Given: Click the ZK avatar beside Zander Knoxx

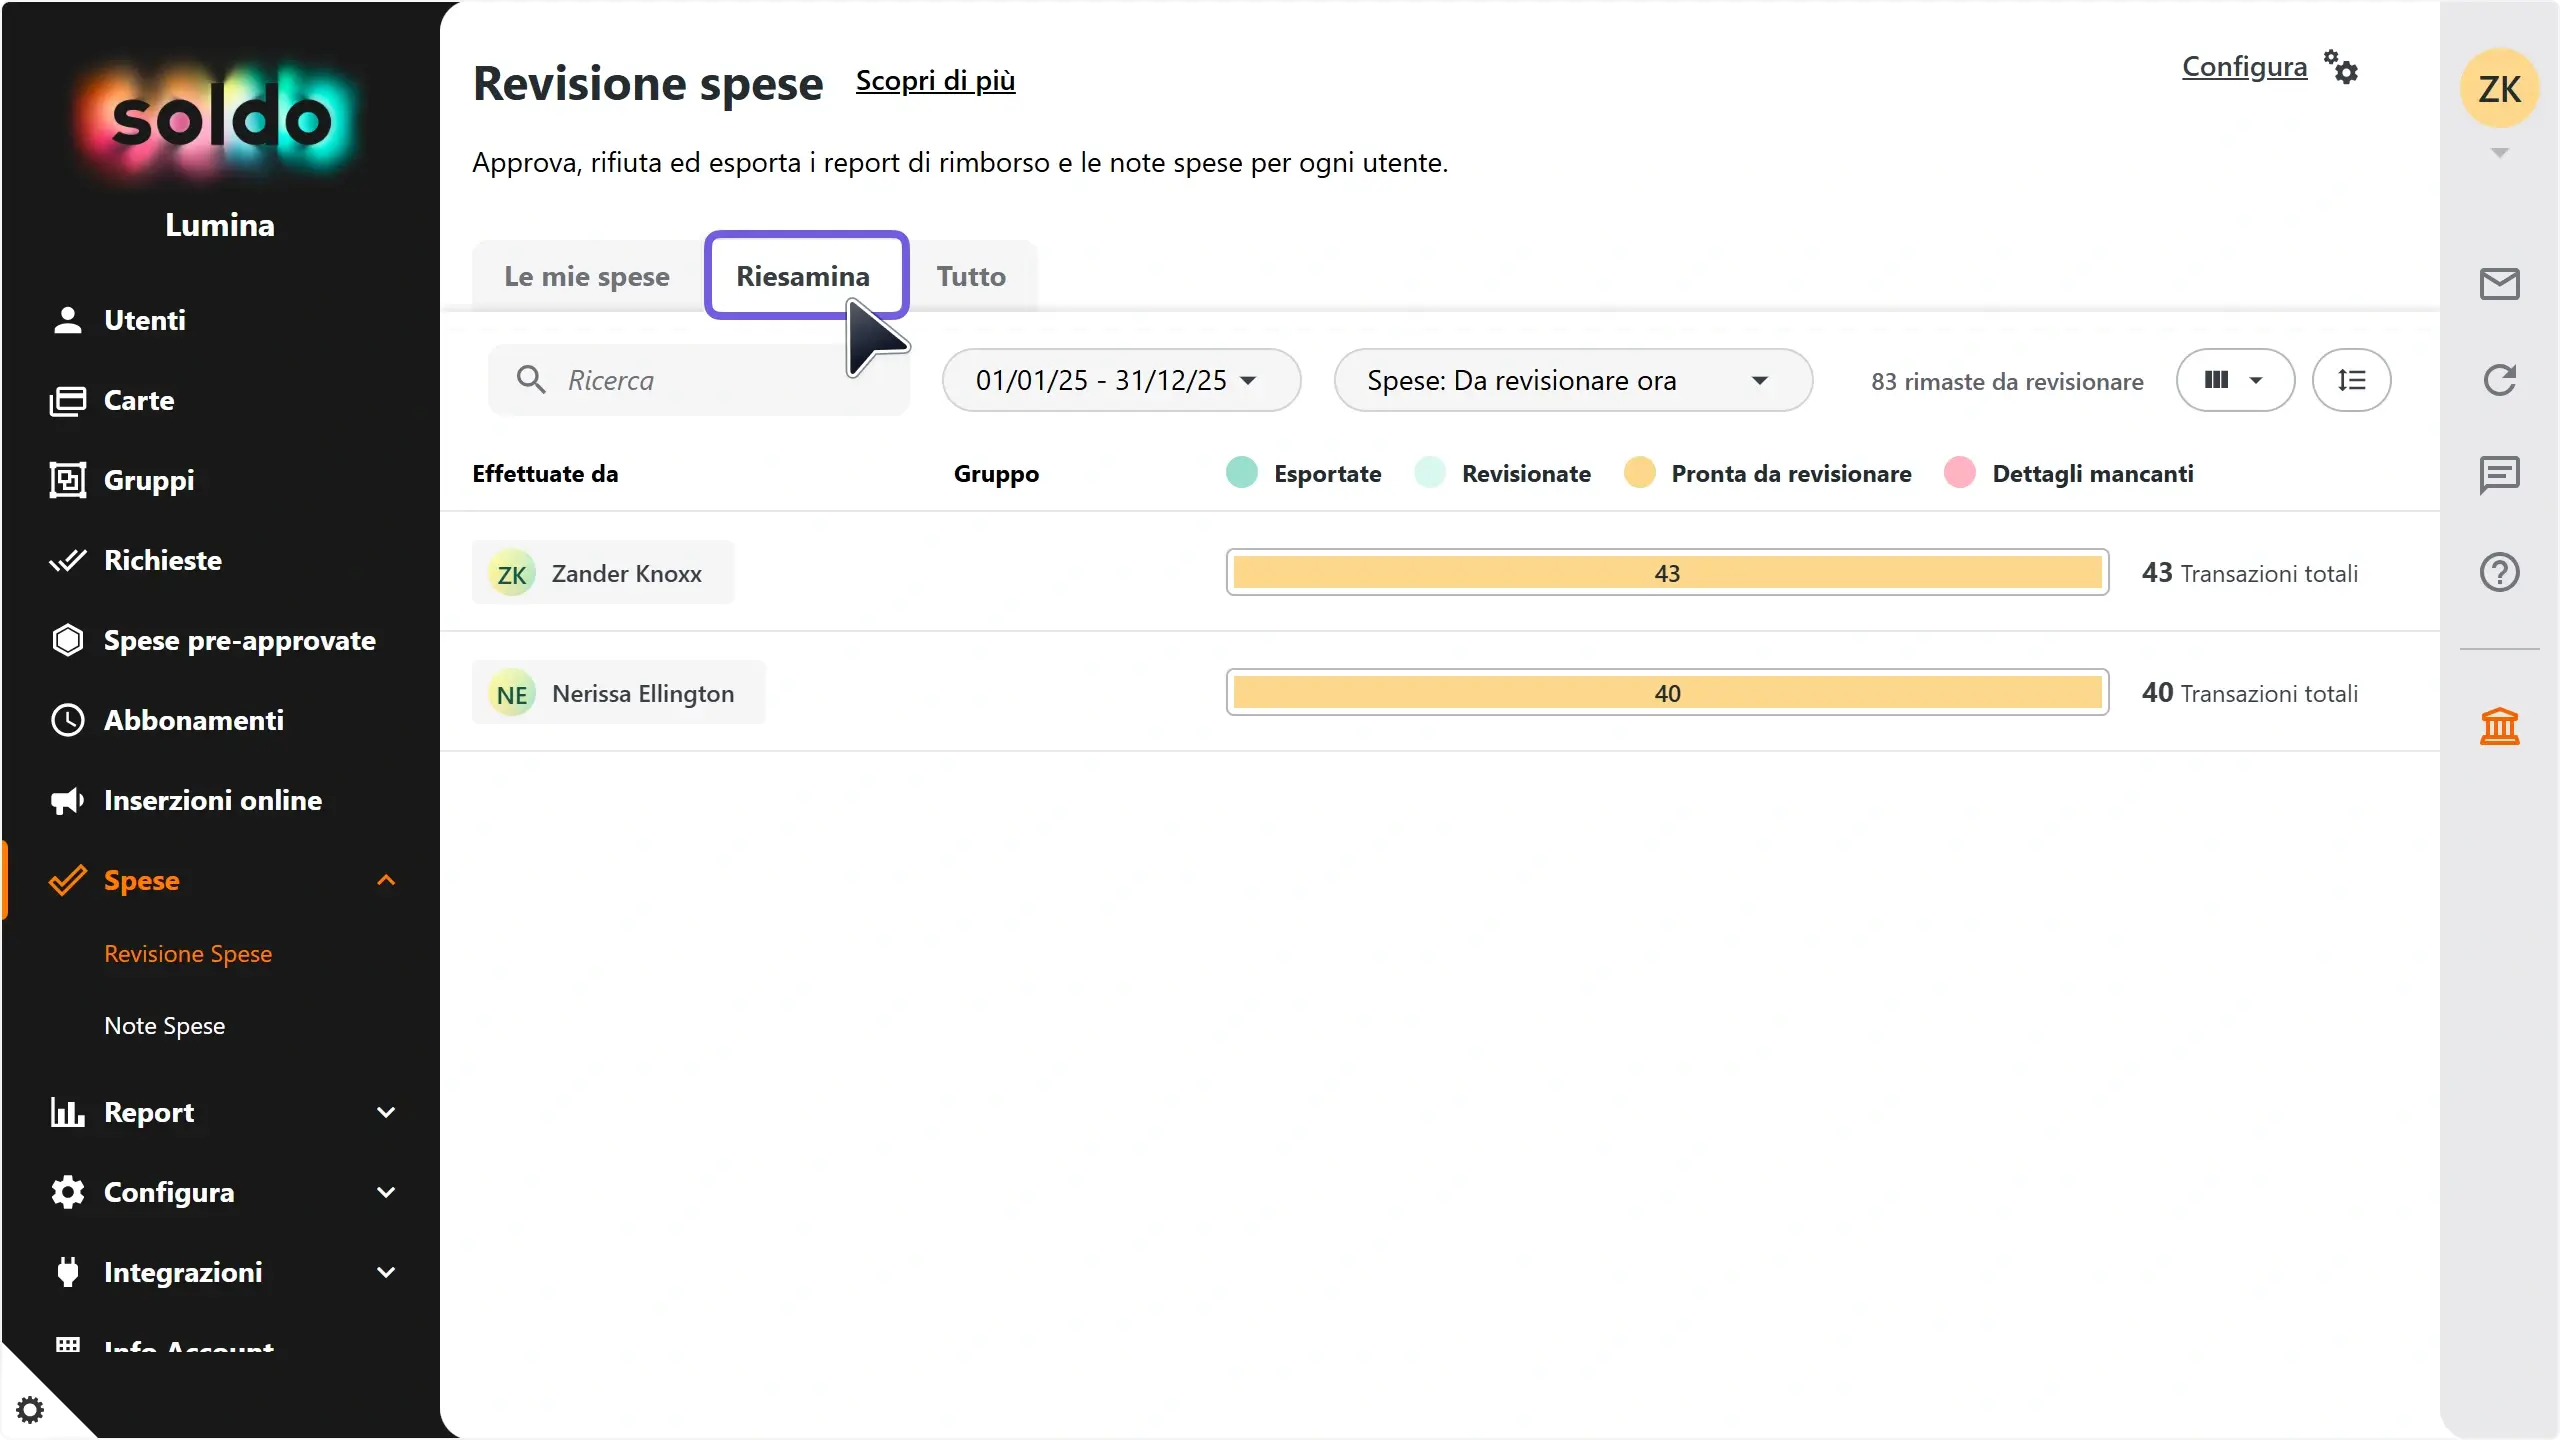Looking at the screenshot, I should pyautogui.click(x=512, y=574).
